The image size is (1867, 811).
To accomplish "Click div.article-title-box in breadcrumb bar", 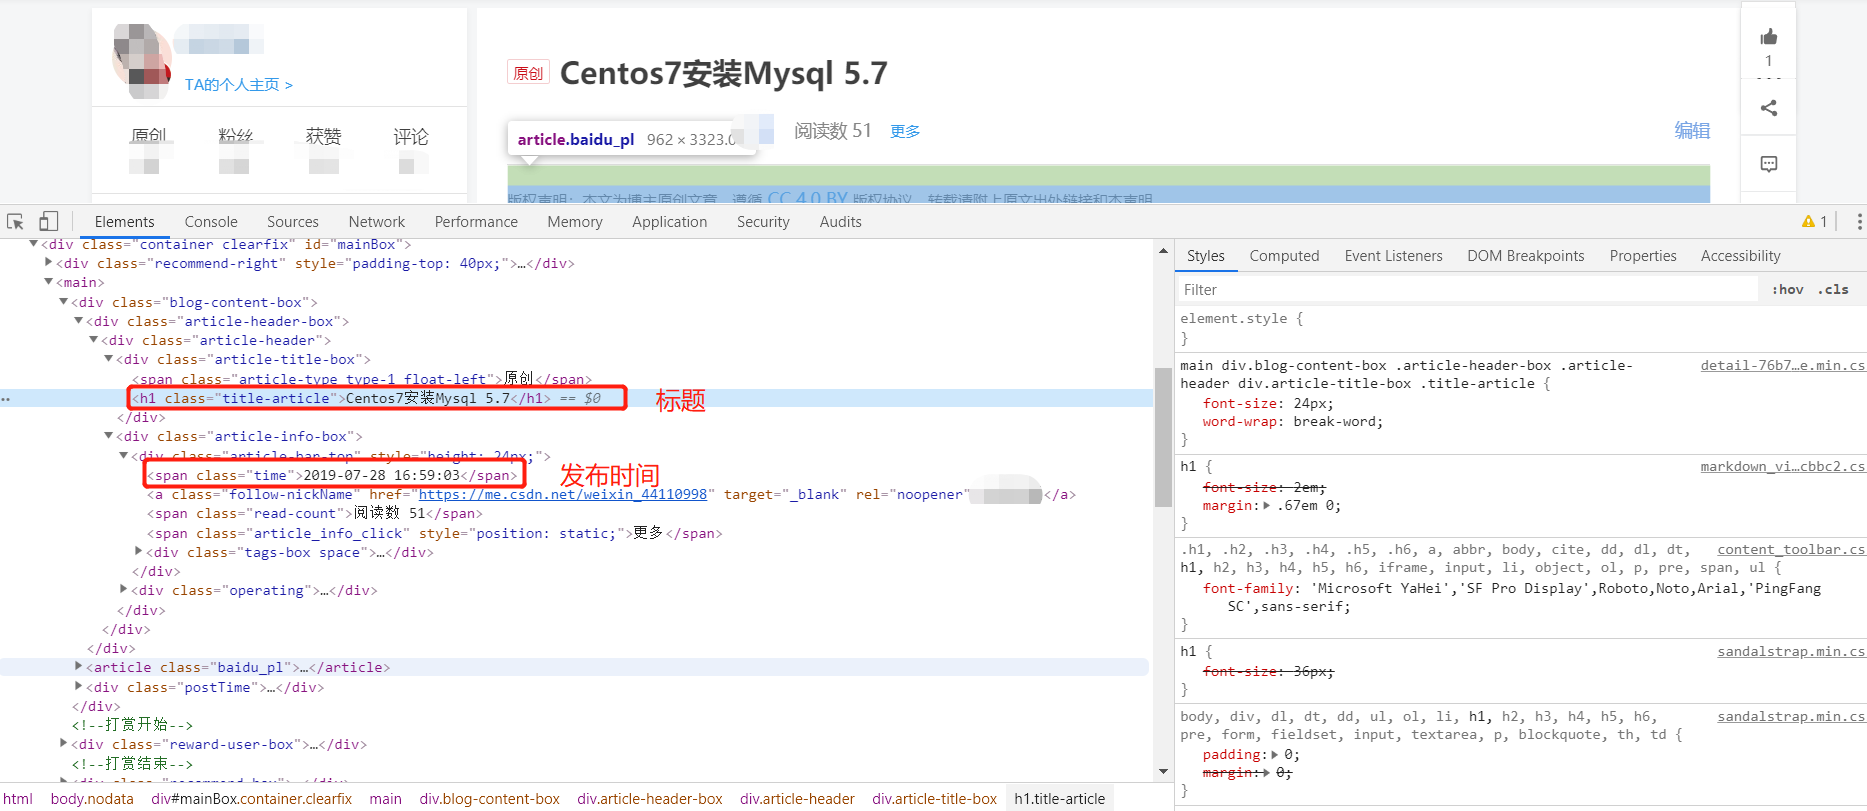I will 934,799.
